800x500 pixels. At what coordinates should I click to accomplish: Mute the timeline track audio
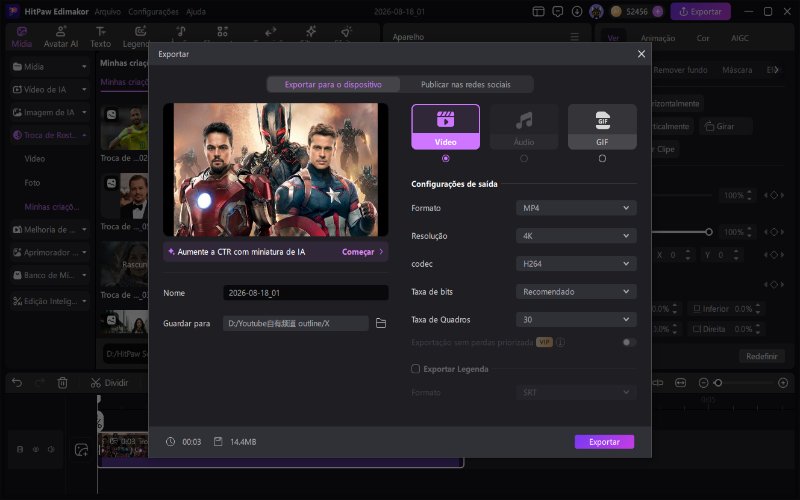(51, 449)
